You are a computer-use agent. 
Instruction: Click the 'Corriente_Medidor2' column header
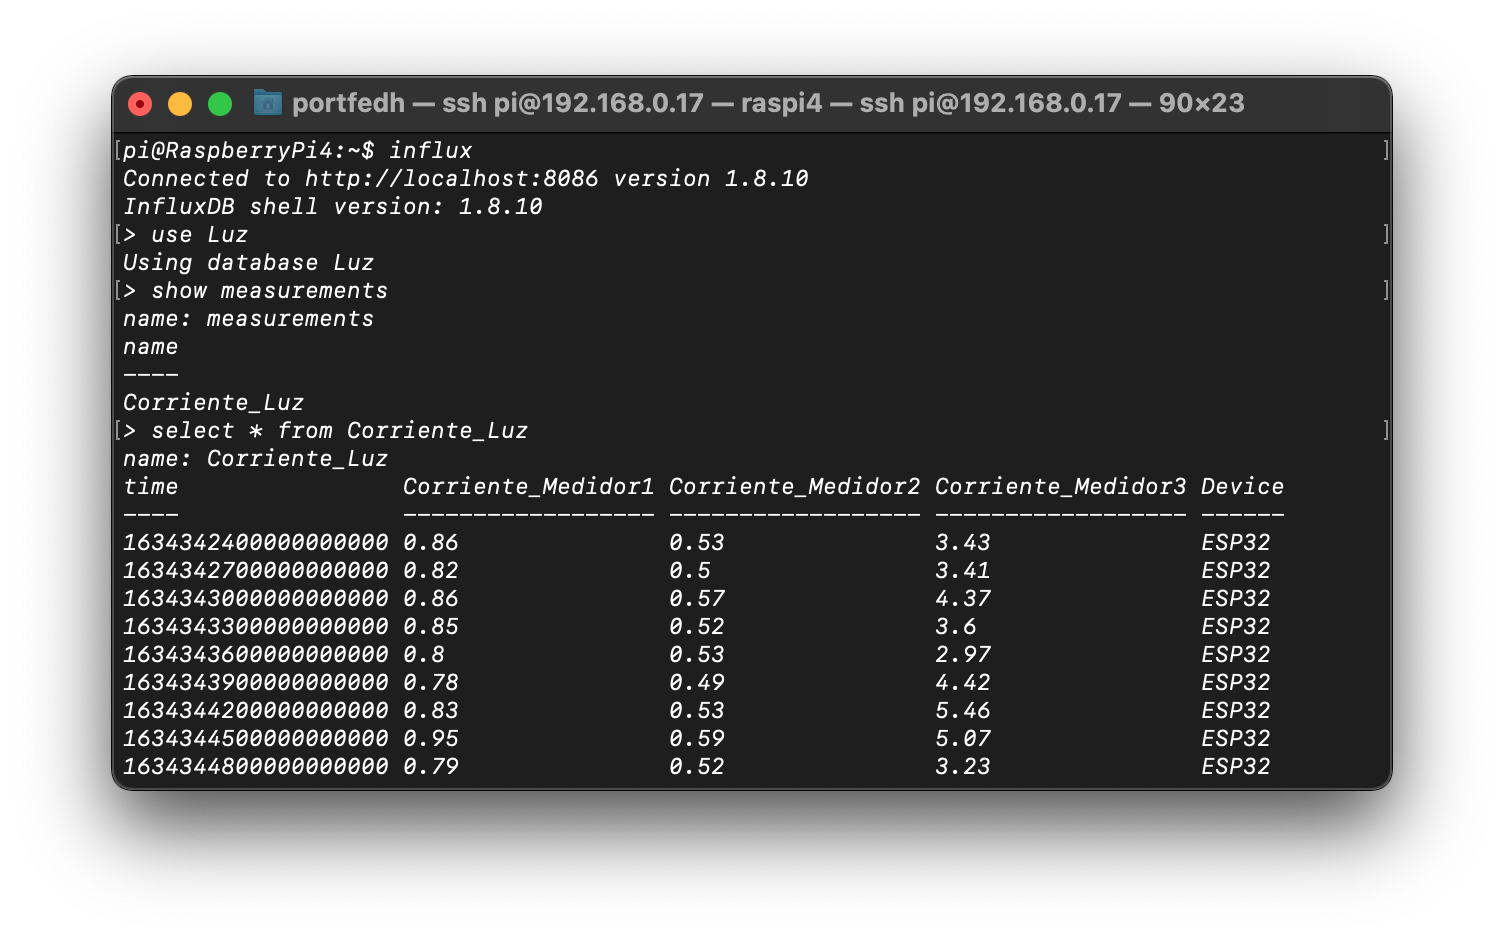pyautogui.click(x=794, y=486)
